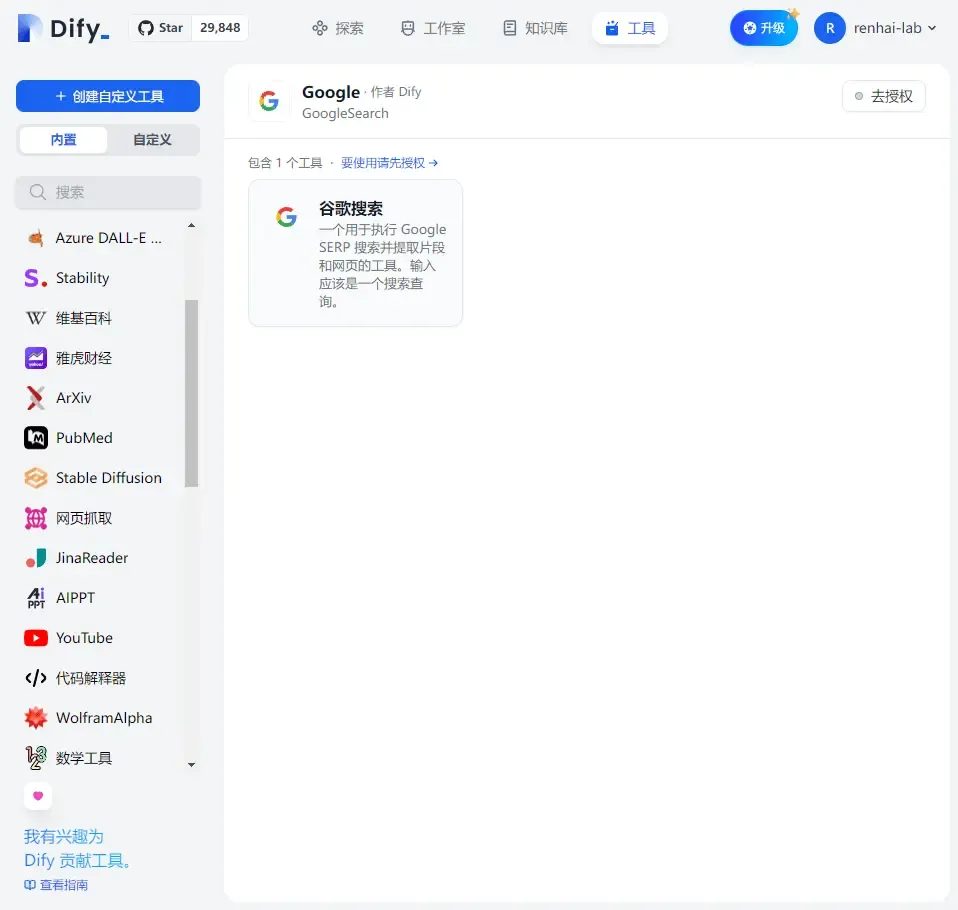Open the Stable Diffusion icon

[36, 478]
